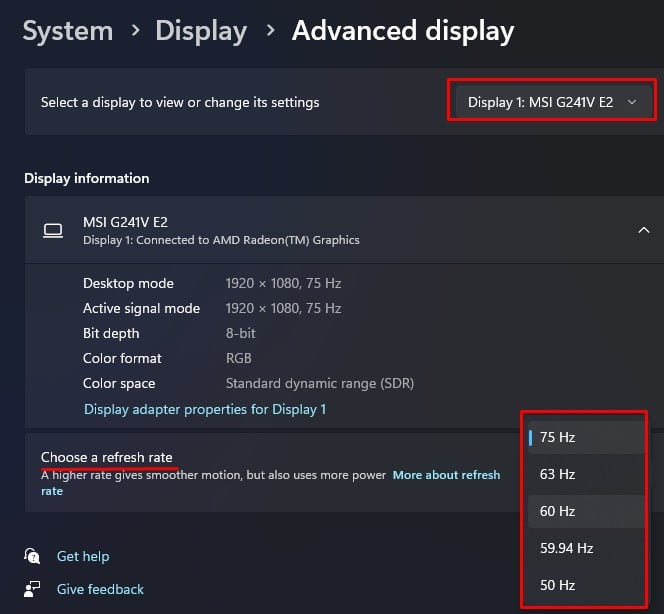Open Display adapter properties for Display 1

(x=205, y=409)
